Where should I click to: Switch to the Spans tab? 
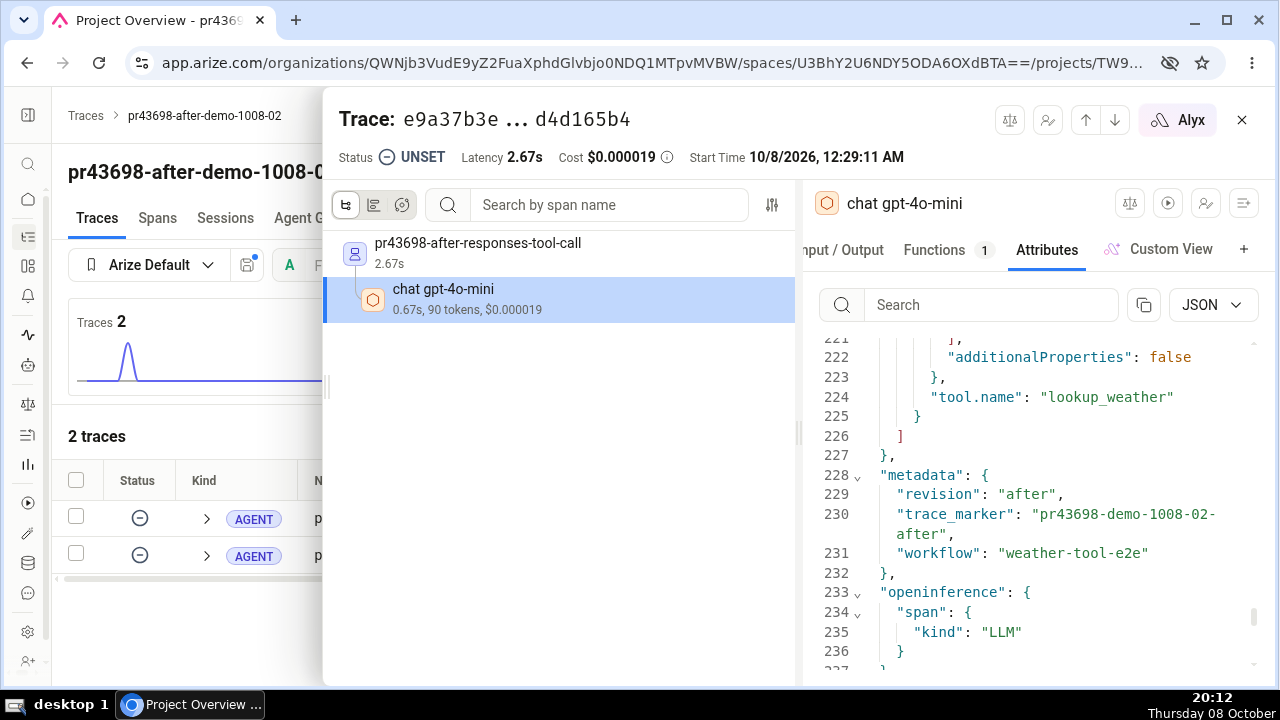pyautogui.click(x=157, y=218)
